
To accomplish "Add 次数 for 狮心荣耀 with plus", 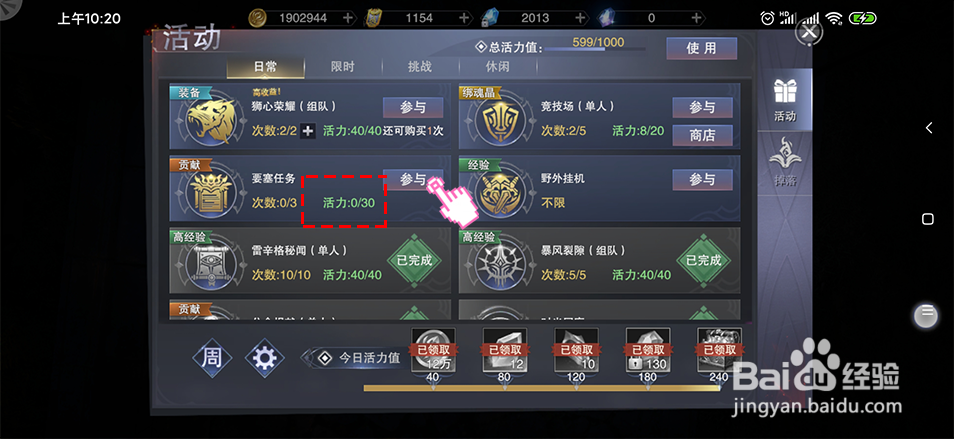I will coord(308,131).
